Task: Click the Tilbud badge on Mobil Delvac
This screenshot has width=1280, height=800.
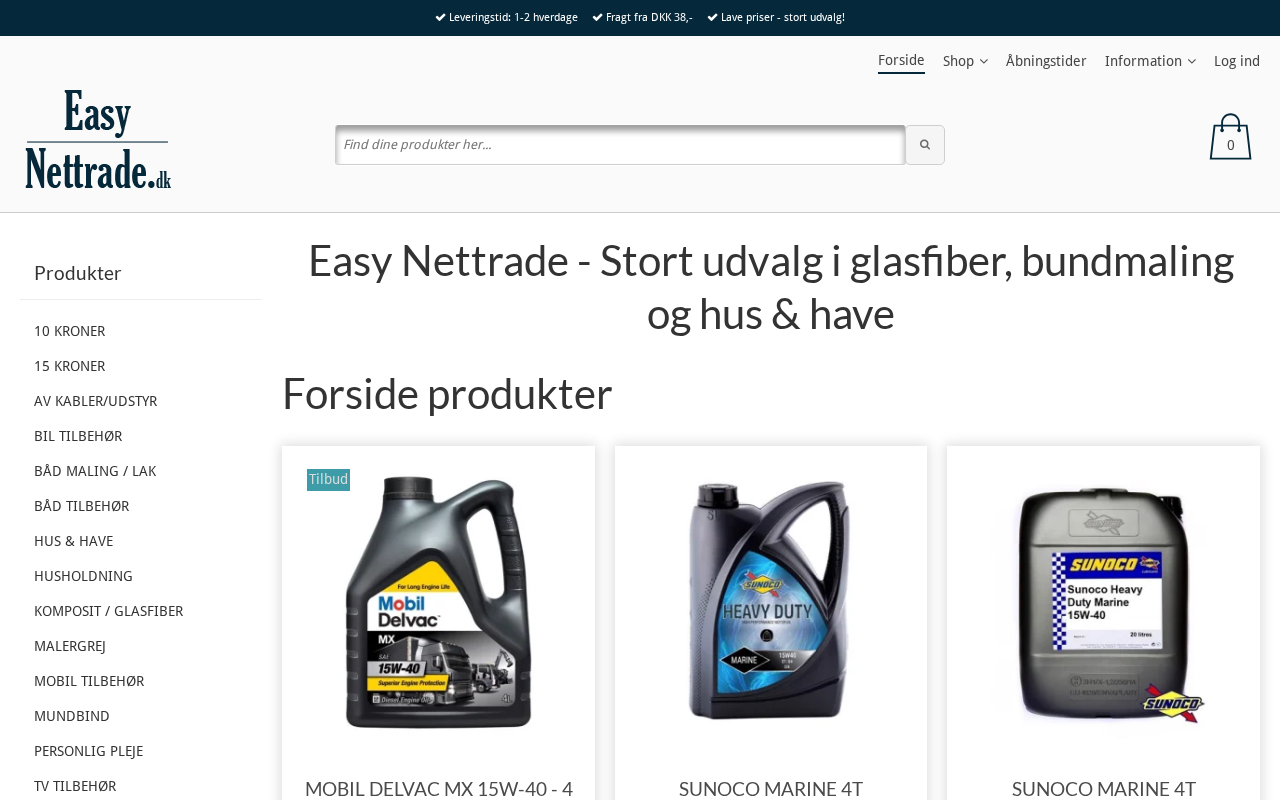Action: (328, 480)
